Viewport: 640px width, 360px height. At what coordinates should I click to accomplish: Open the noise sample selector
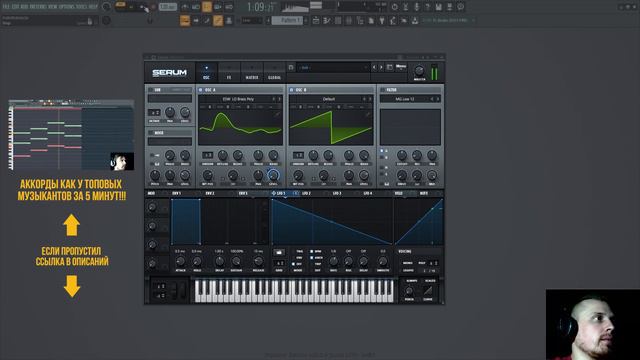pyautogui.click(x=170, y=142)
